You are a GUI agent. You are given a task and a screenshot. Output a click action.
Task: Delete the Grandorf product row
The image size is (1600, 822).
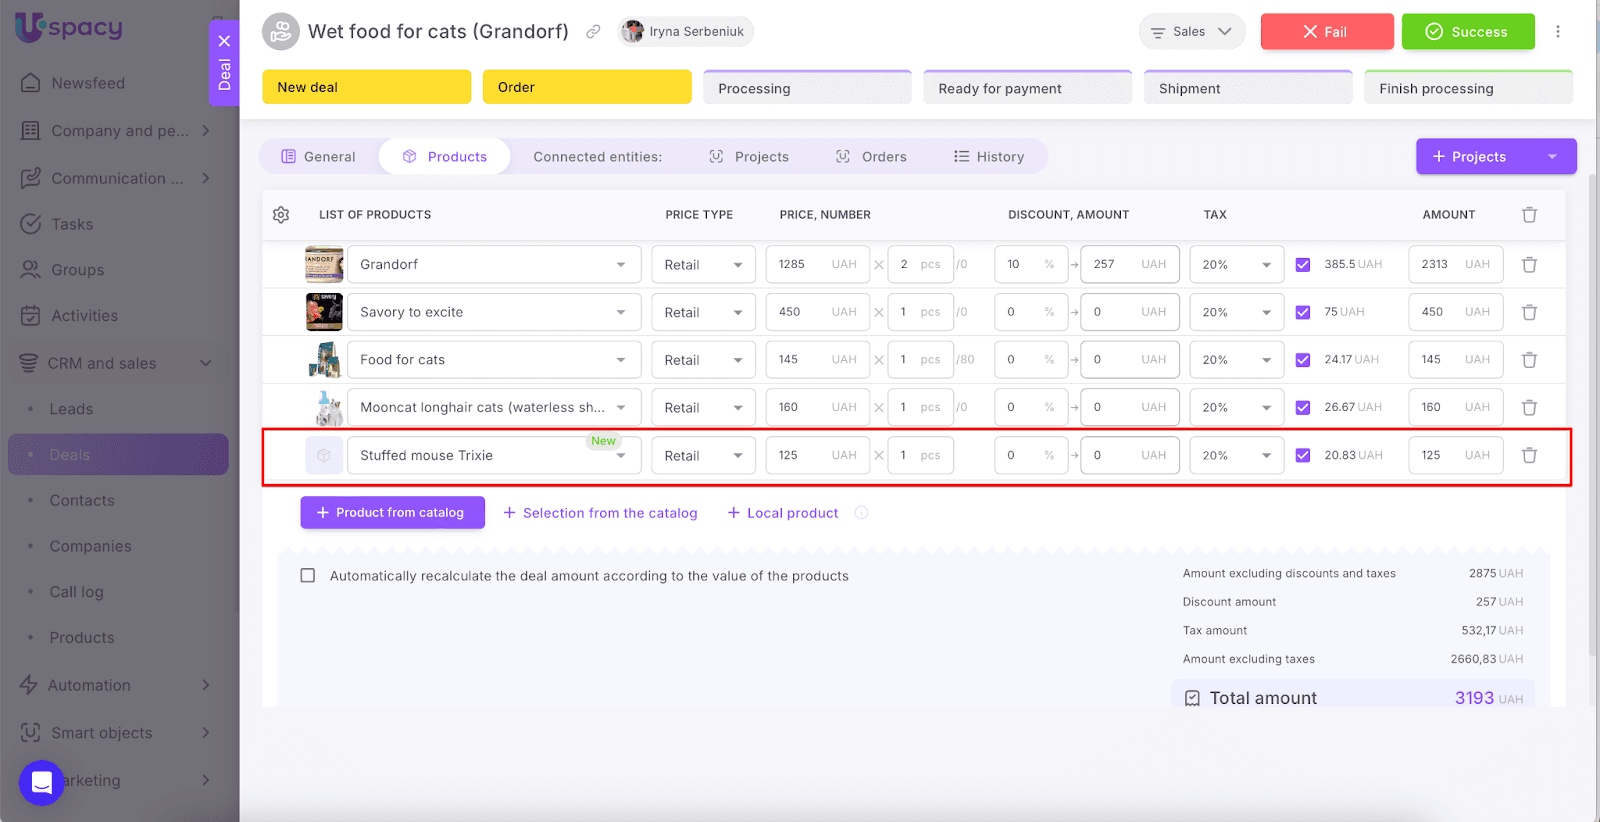pyautogui.click(x=1529, y=265)
